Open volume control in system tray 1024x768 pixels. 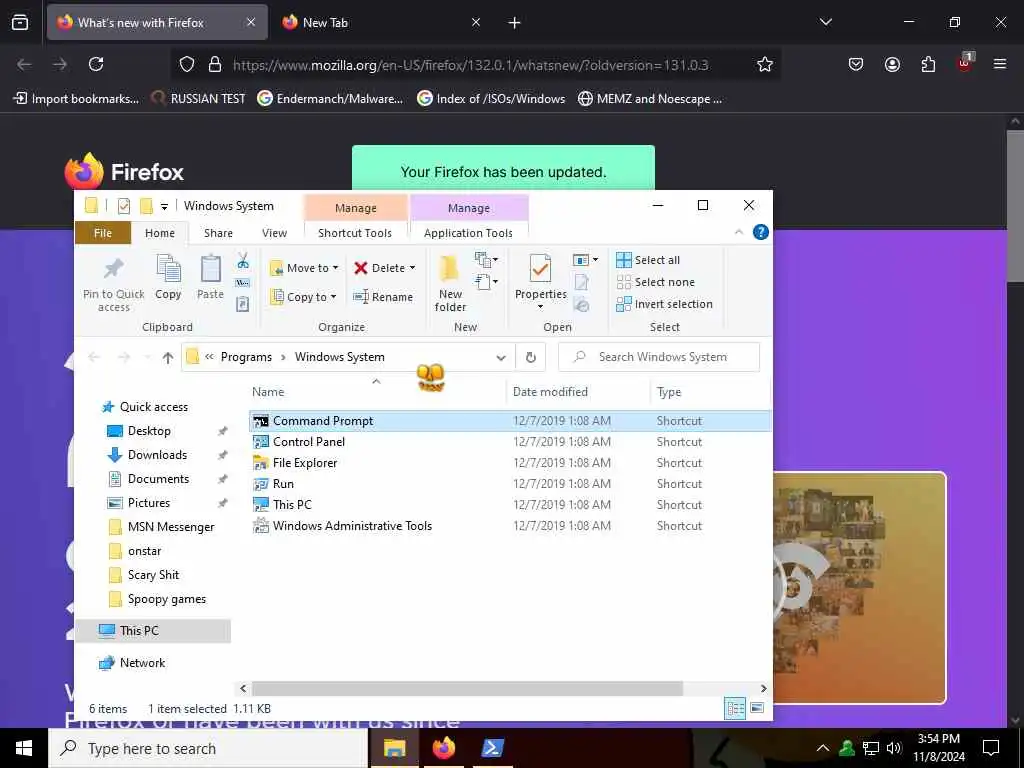tap(894, 748)
